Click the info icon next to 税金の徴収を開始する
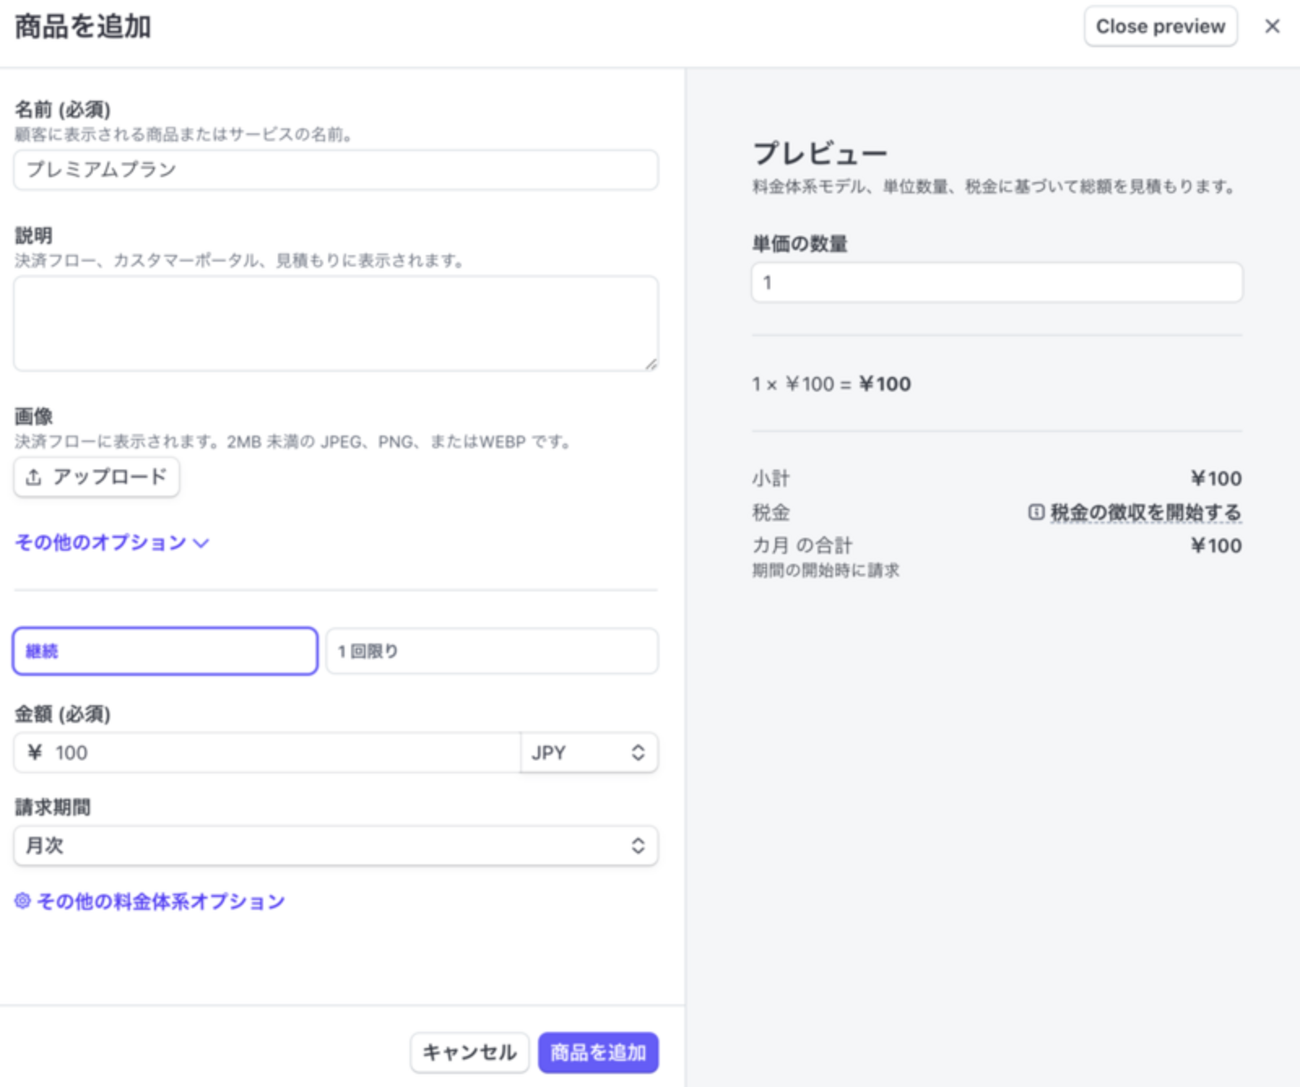Image resolution: width=1300 pixels, height=1087 pixels. 1036,512
